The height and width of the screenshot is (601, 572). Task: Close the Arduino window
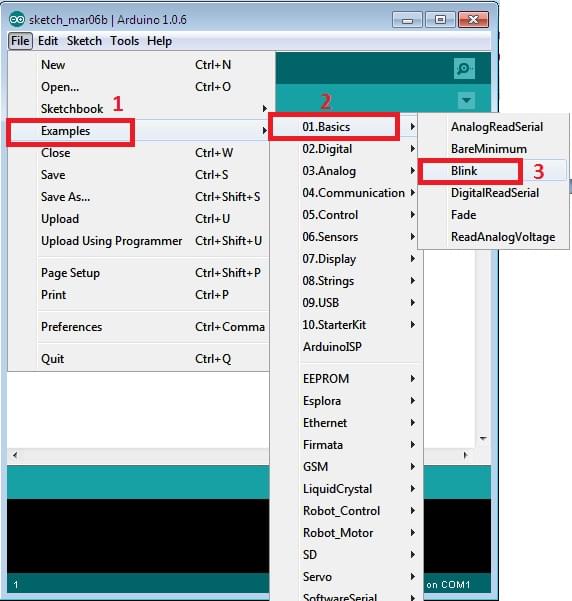(473, 20)
